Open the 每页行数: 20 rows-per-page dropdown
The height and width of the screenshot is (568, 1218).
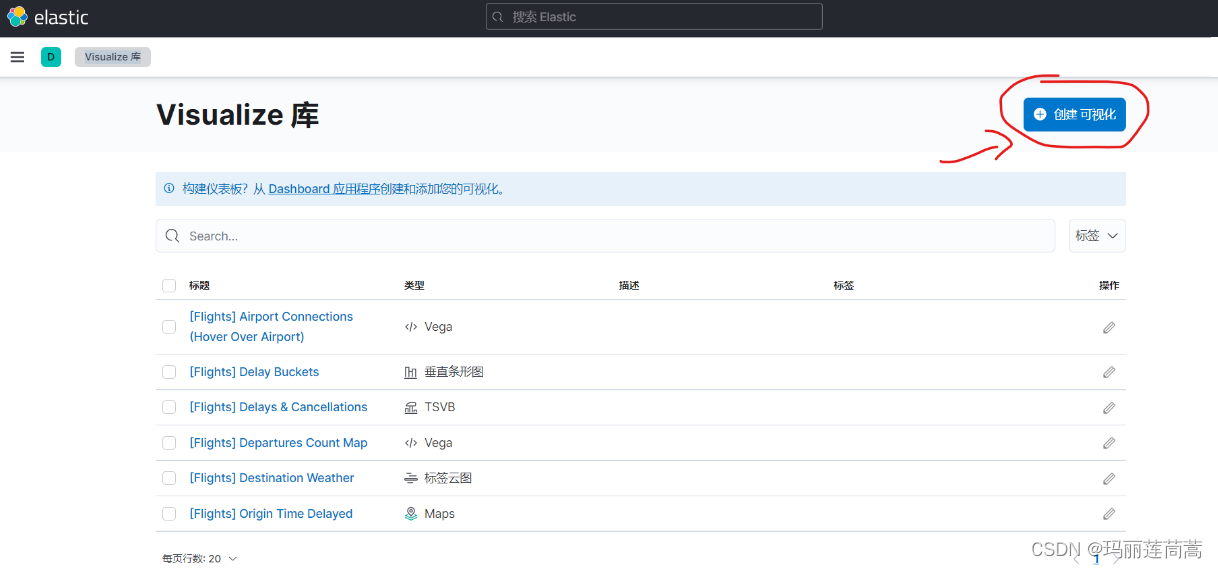[x=200, y=558]
